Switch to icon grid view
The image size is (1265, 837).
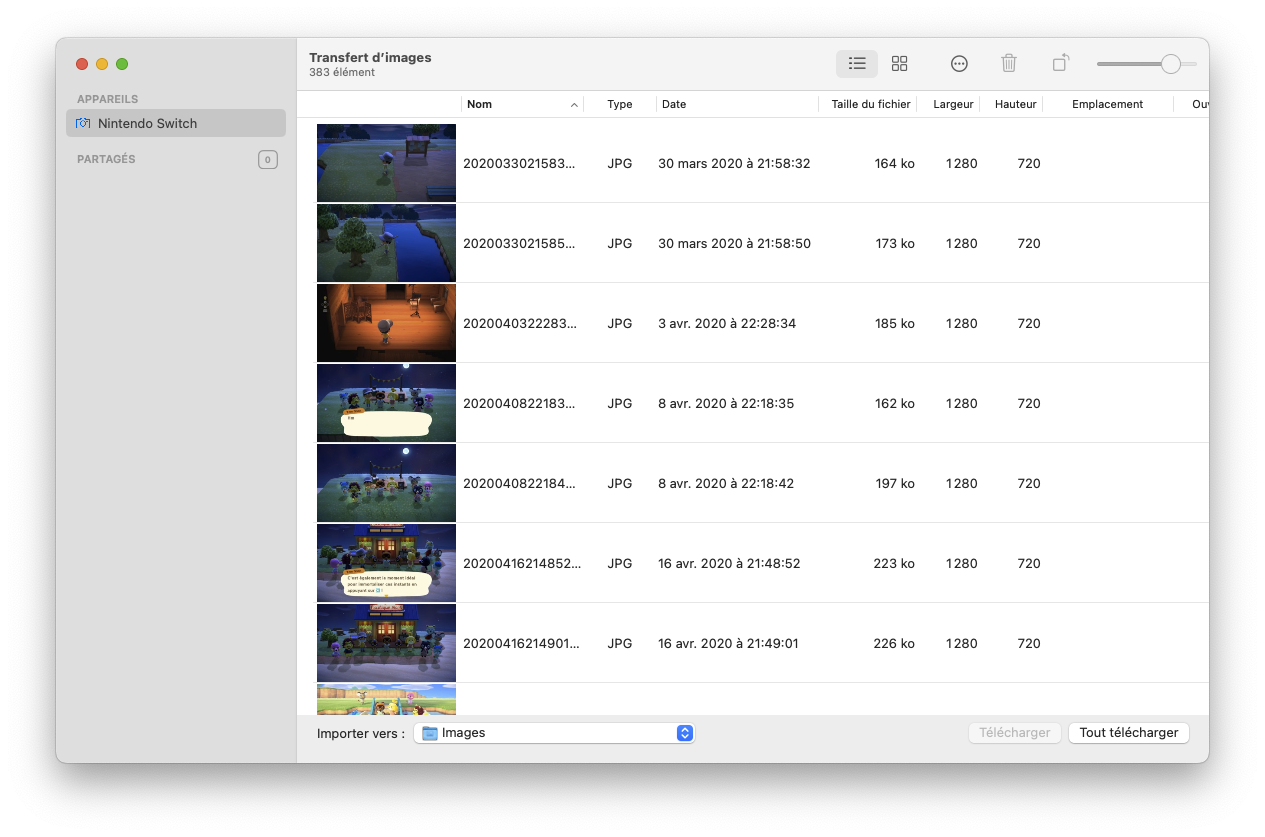click(x=899, y=64)
